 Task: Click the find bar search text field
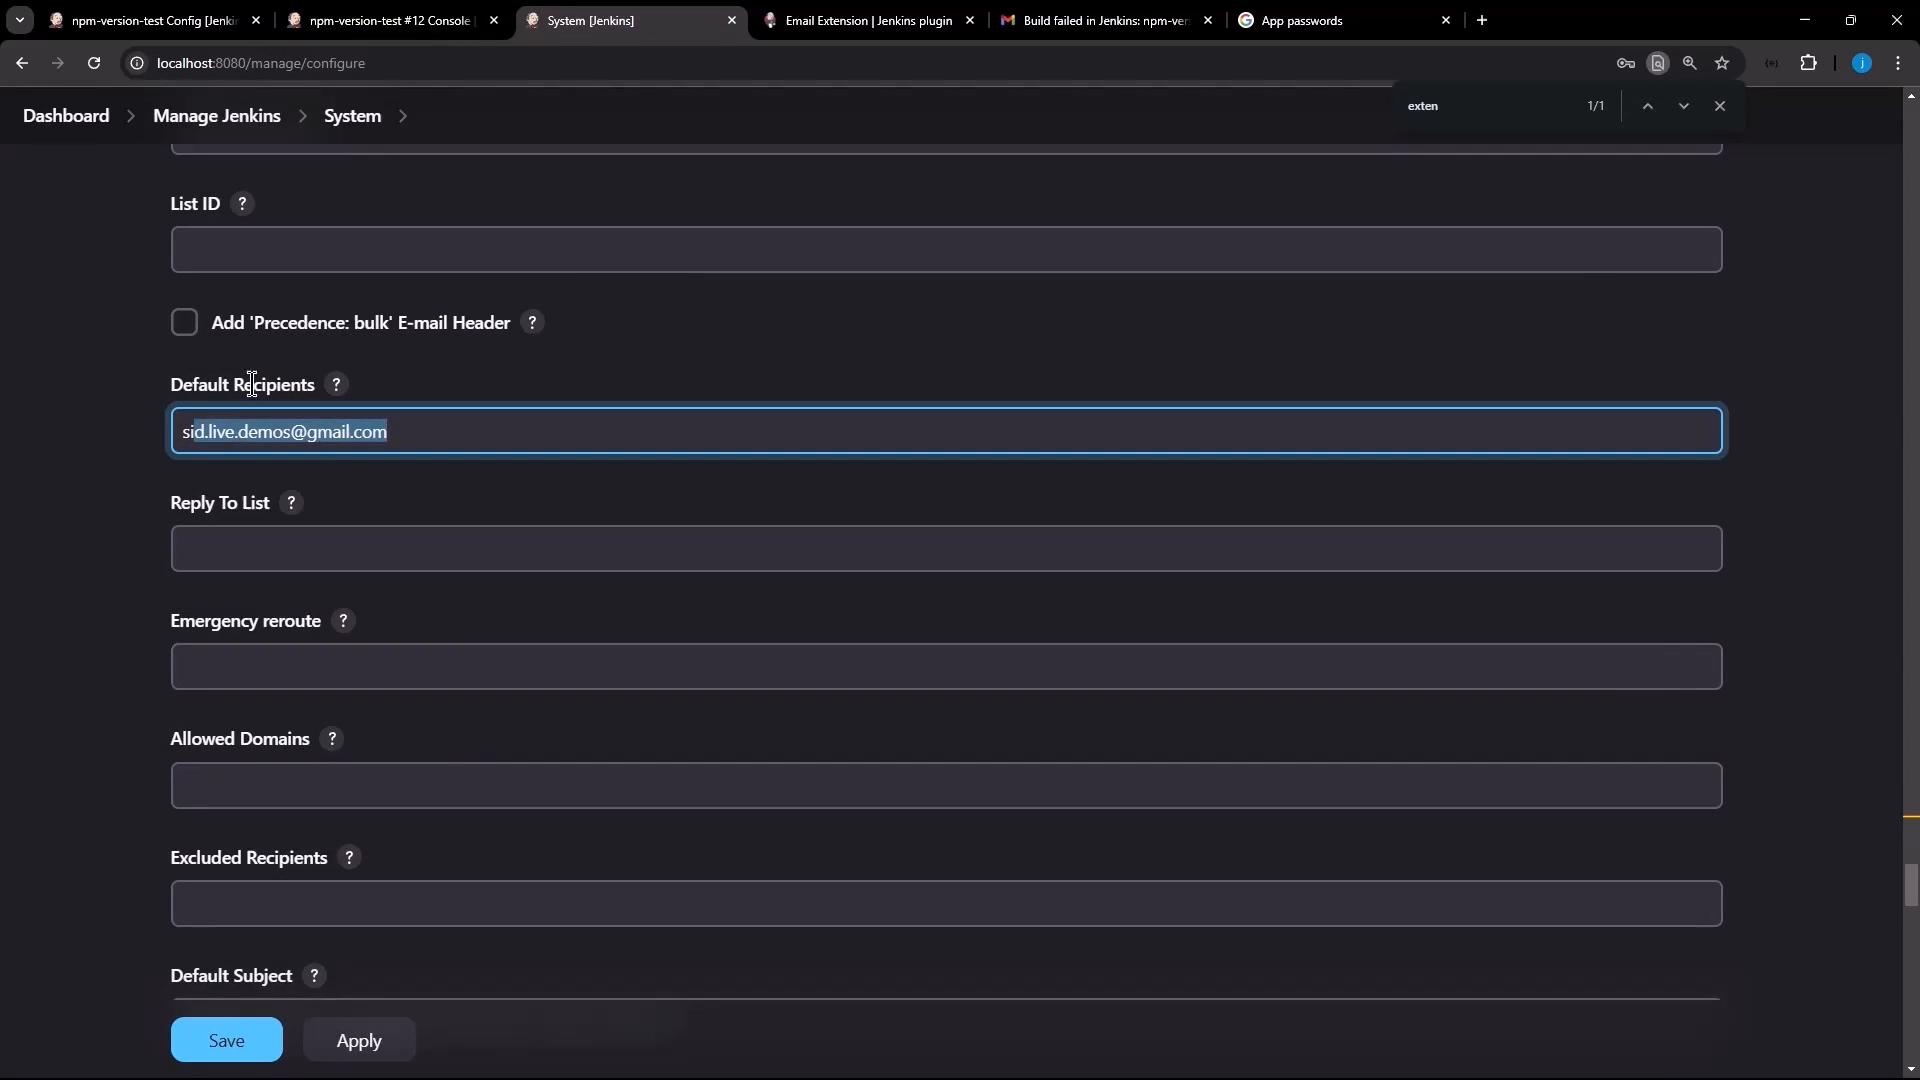coord(1488,106)
